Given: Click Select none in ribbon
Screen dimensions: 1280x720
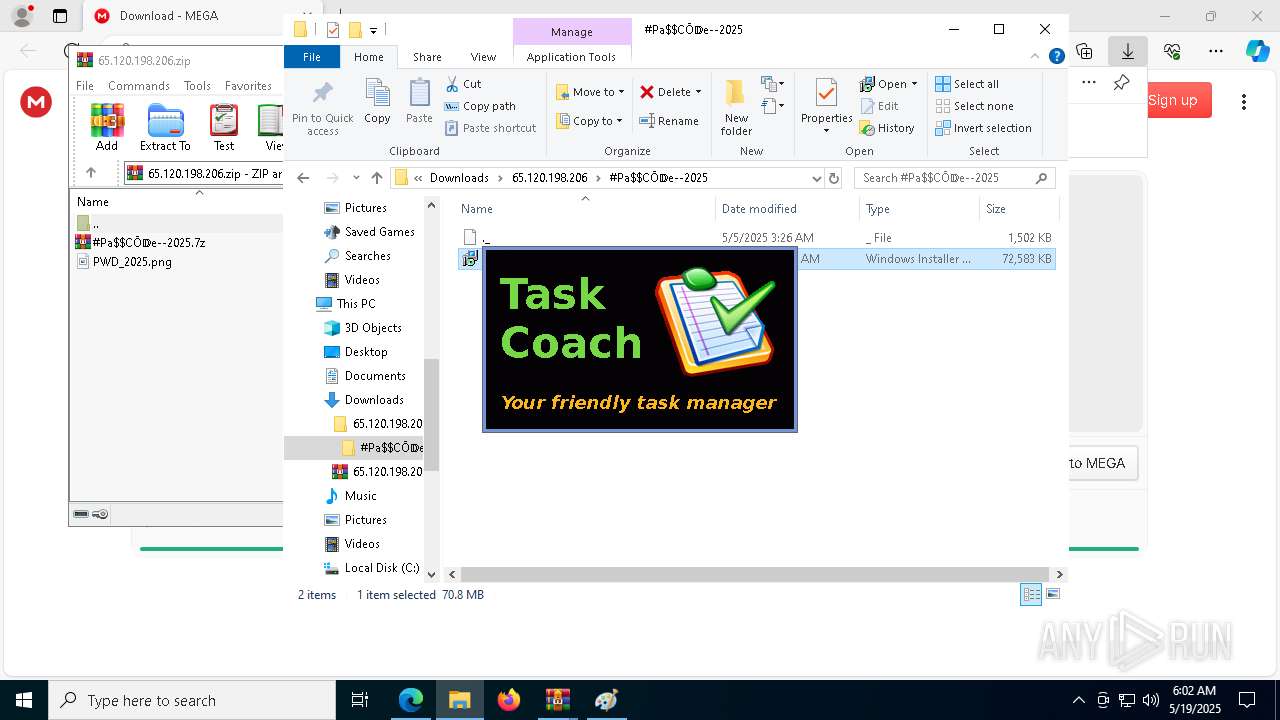Looking at the screenshot, I should (x=974, y=106).
